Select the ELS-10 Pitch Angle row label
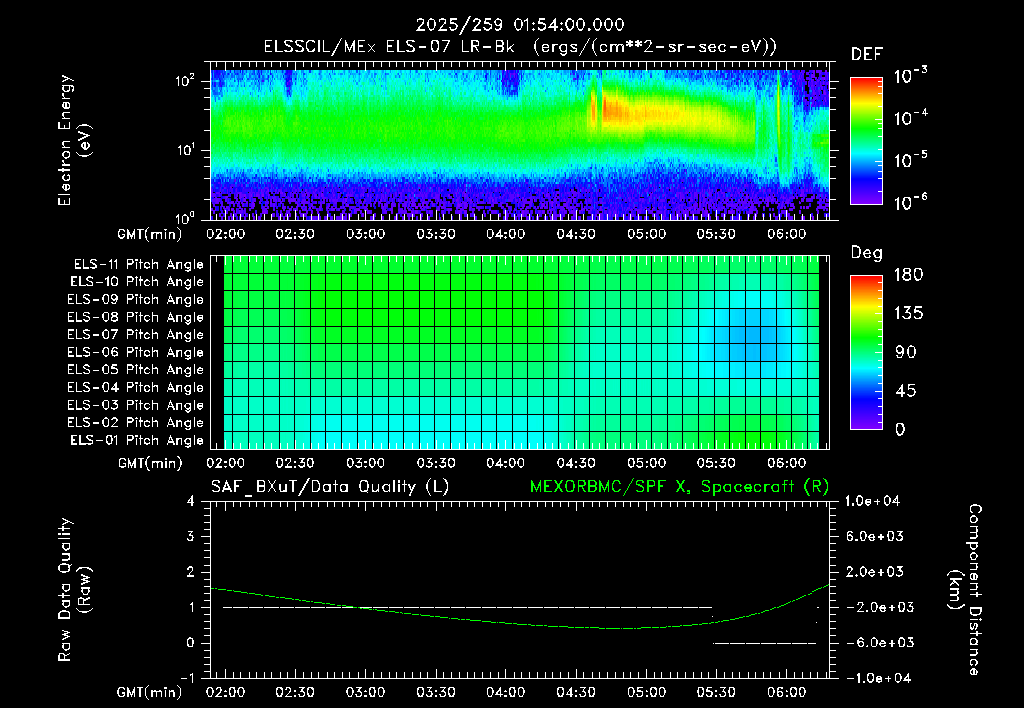 [x=137, y=282]
